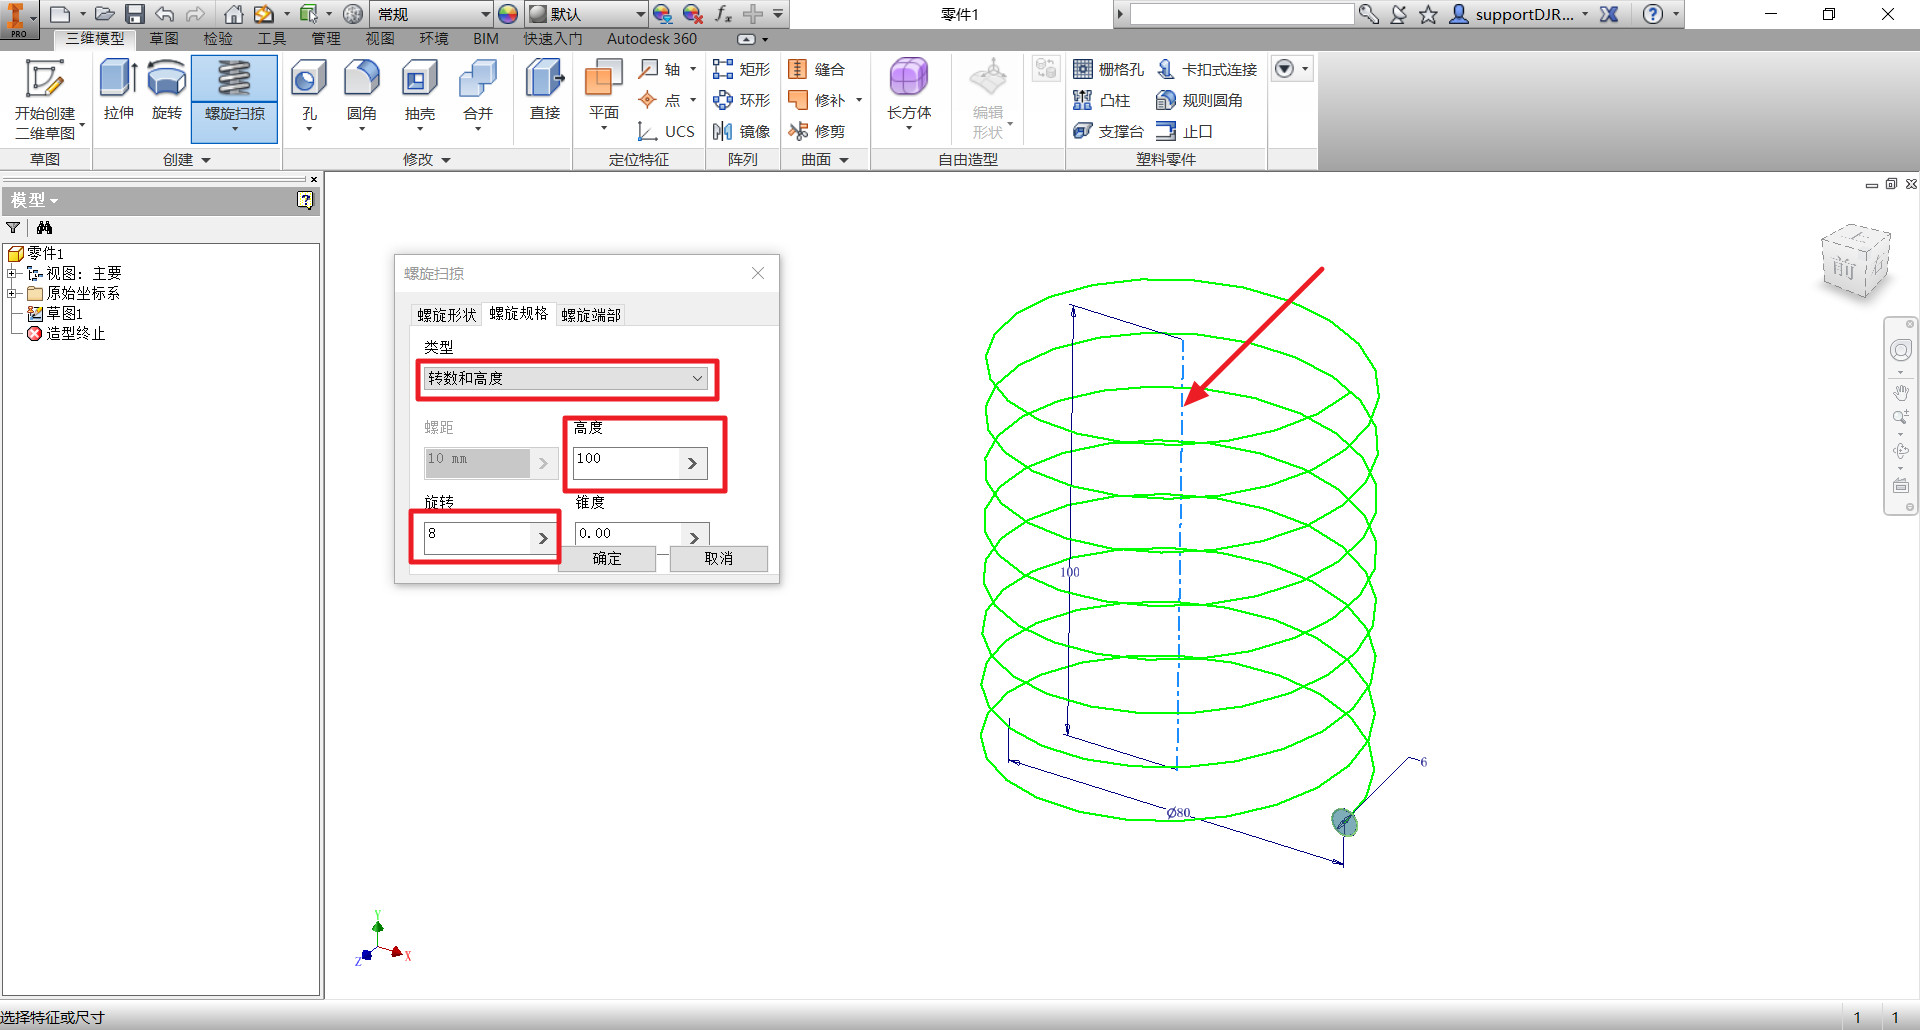1920x1030 pixels.
Task: Click the 长方体 box freeform tool
Action: (x=909, y=93)
